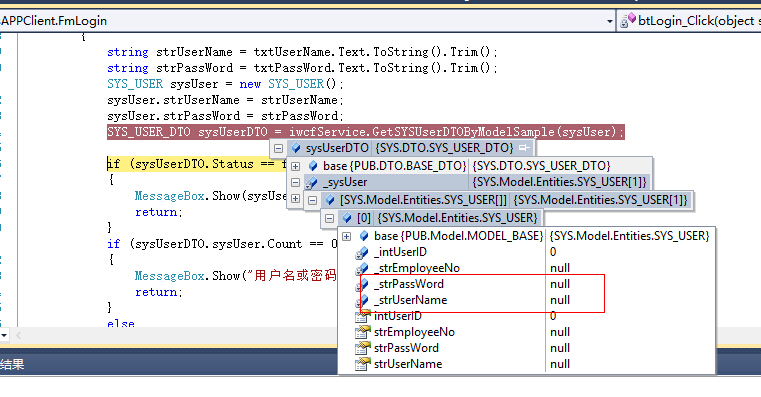Click the {SYS.DTO.SYS_USER_DTO} value of sysUserDTO
Viewport: 761px width, 397px height.
pos(445,148)
